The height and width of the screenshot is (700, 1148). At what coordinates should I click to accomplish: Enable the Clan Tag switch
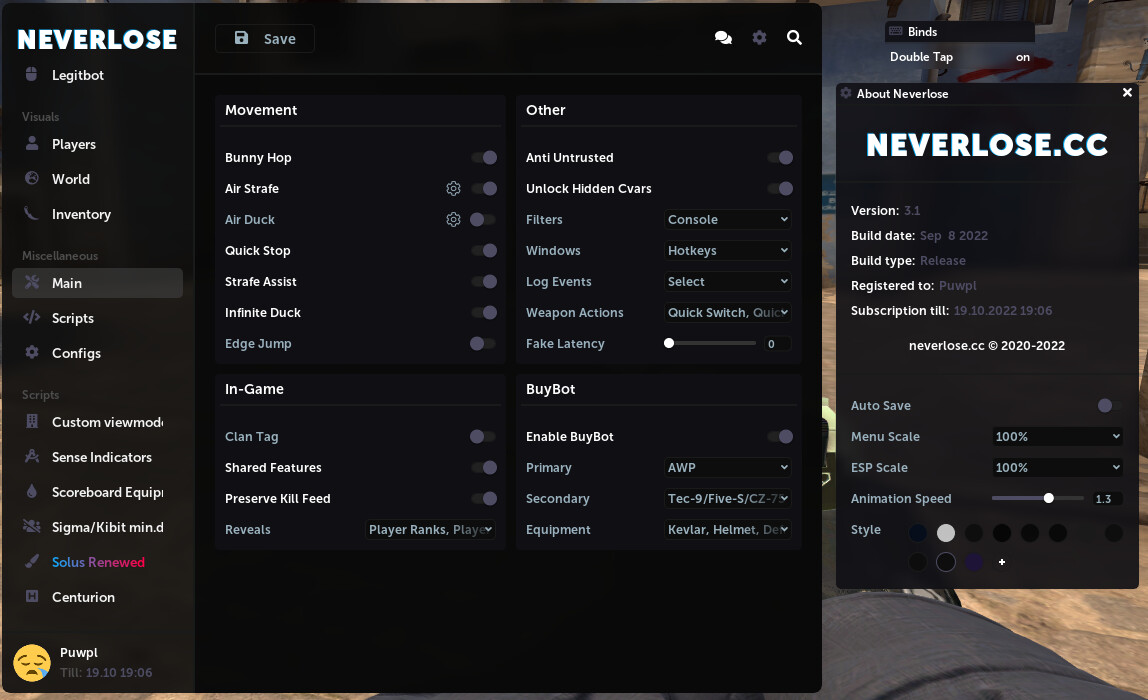482,436
